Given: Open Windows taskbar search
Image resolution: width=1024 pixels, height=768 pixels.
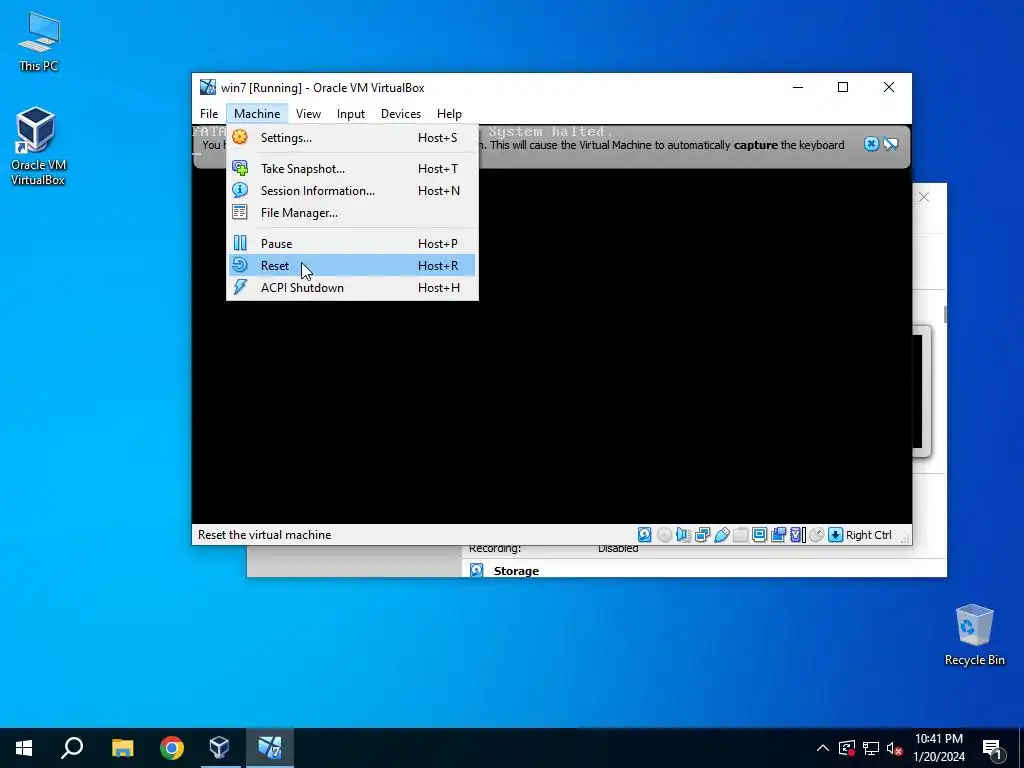Looking at the screenshot, I should point(72,748).
